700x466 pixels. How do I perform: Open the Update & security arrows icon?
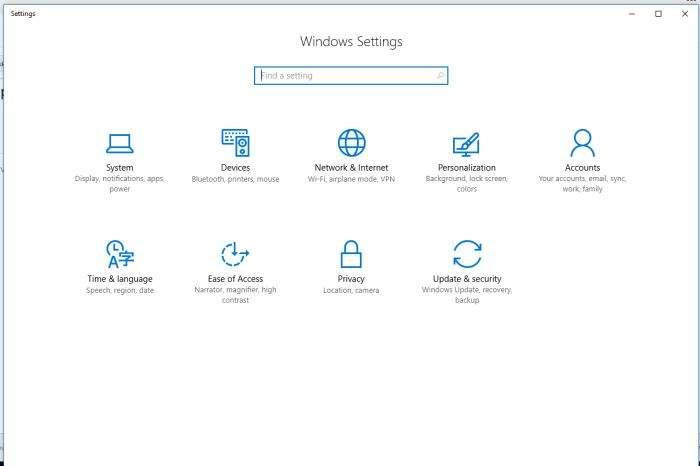pos(467,254)
